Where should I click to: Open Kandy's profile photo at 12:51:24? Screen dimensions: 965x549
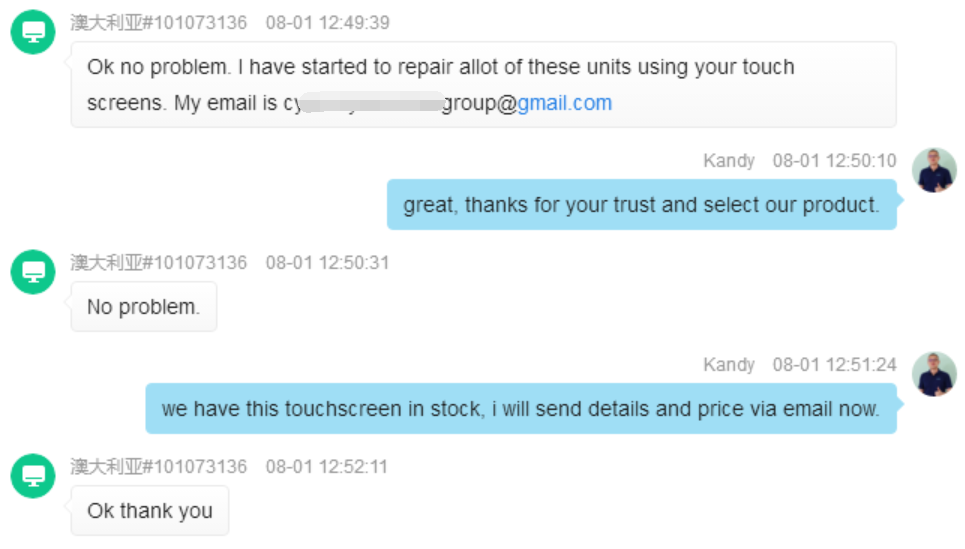[x=934, y=374]
